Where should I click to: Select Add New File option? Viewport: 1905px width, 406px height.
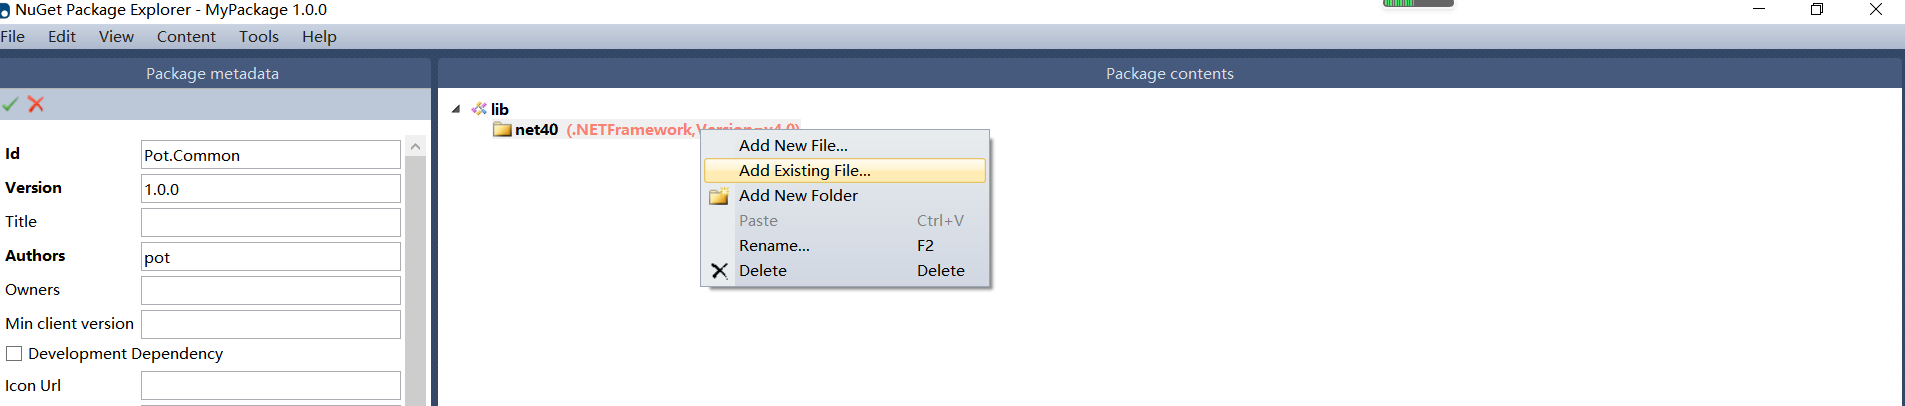coord(793,146)
